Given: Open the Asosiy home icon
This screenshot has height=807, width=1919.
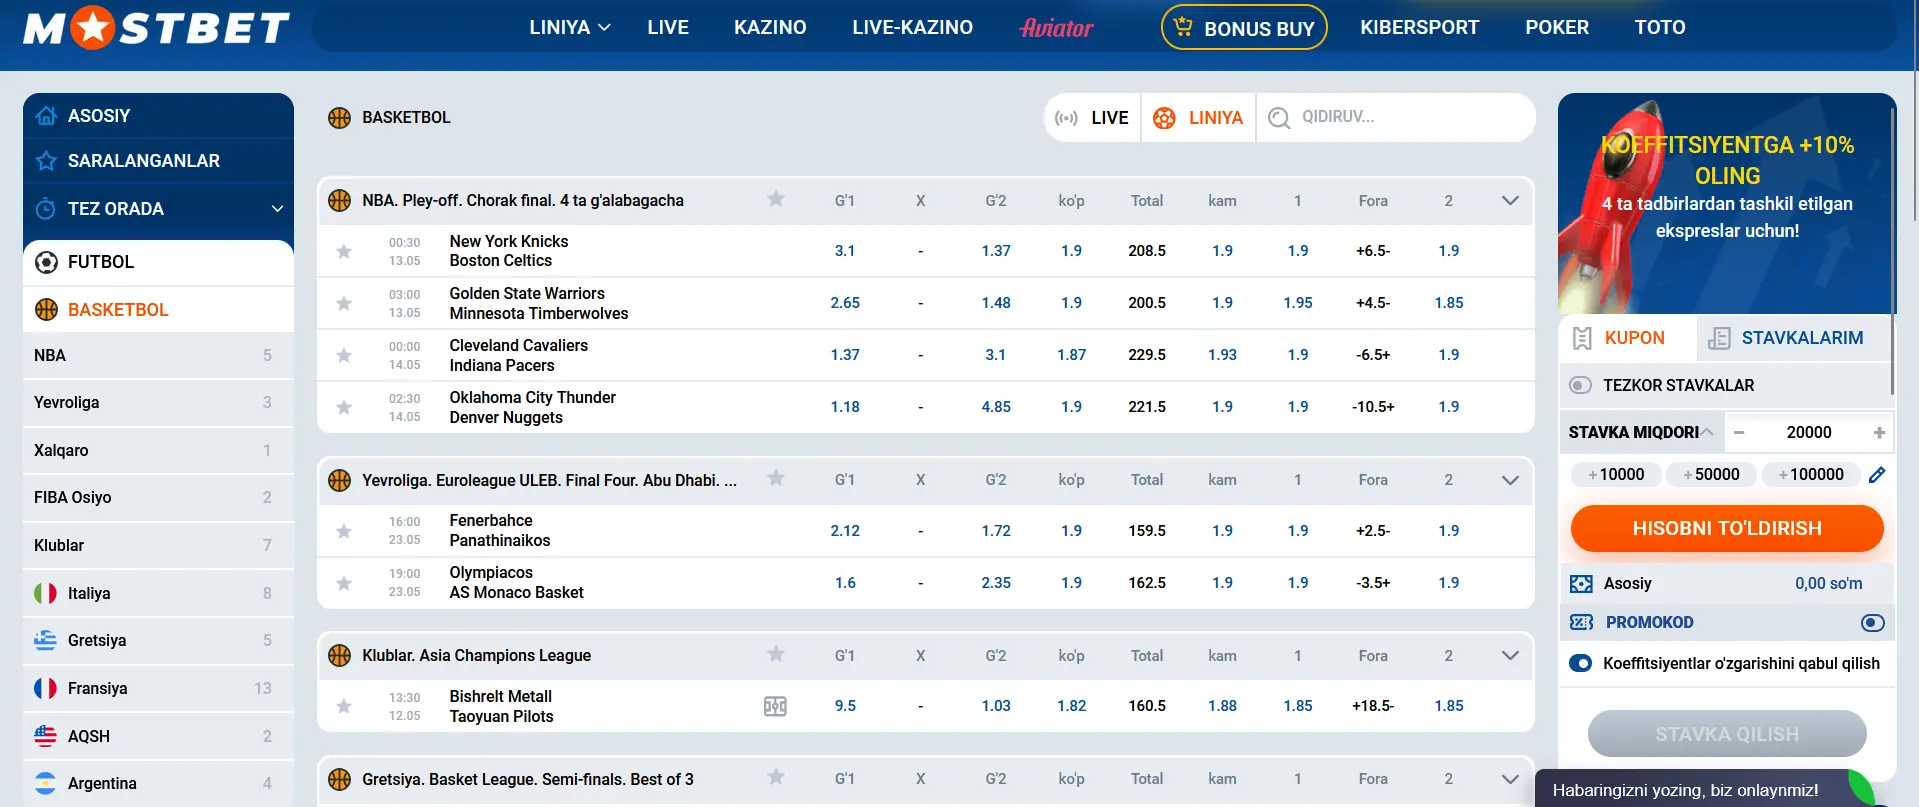Looking at the screenshot, I should tap(46, 116).
